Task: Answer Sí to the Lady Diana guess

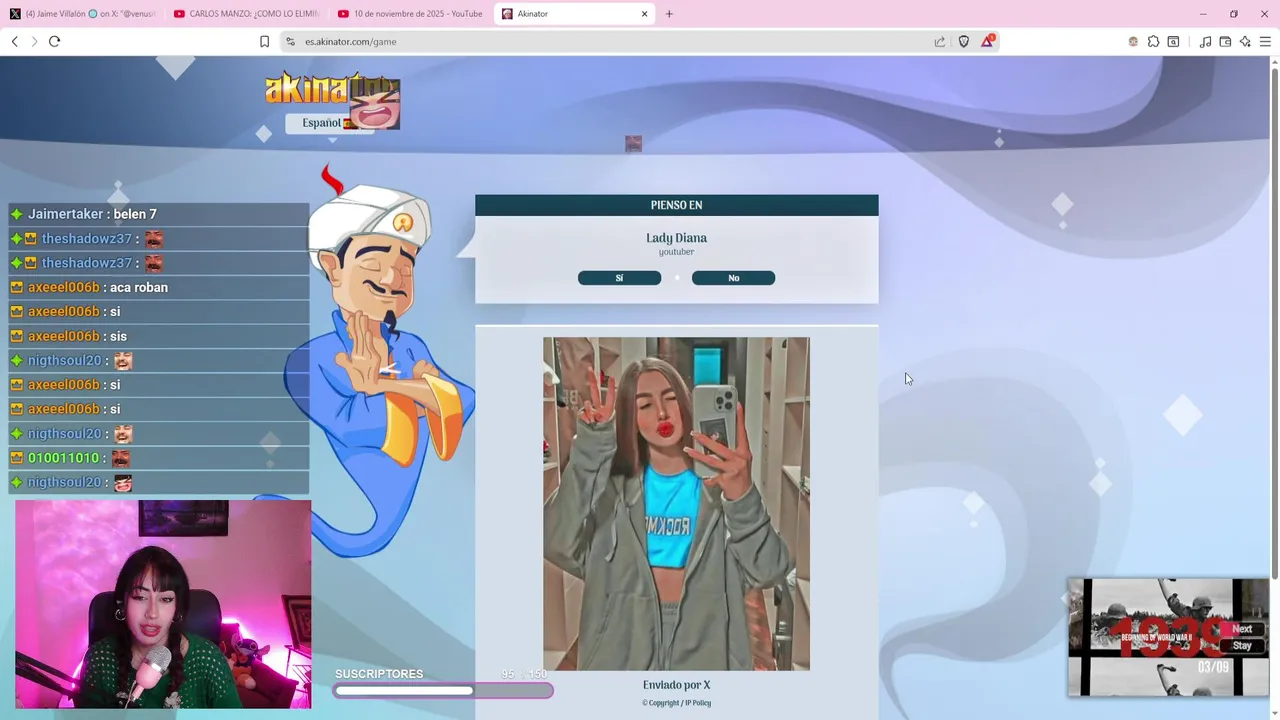Action: (x=619, y=278)
